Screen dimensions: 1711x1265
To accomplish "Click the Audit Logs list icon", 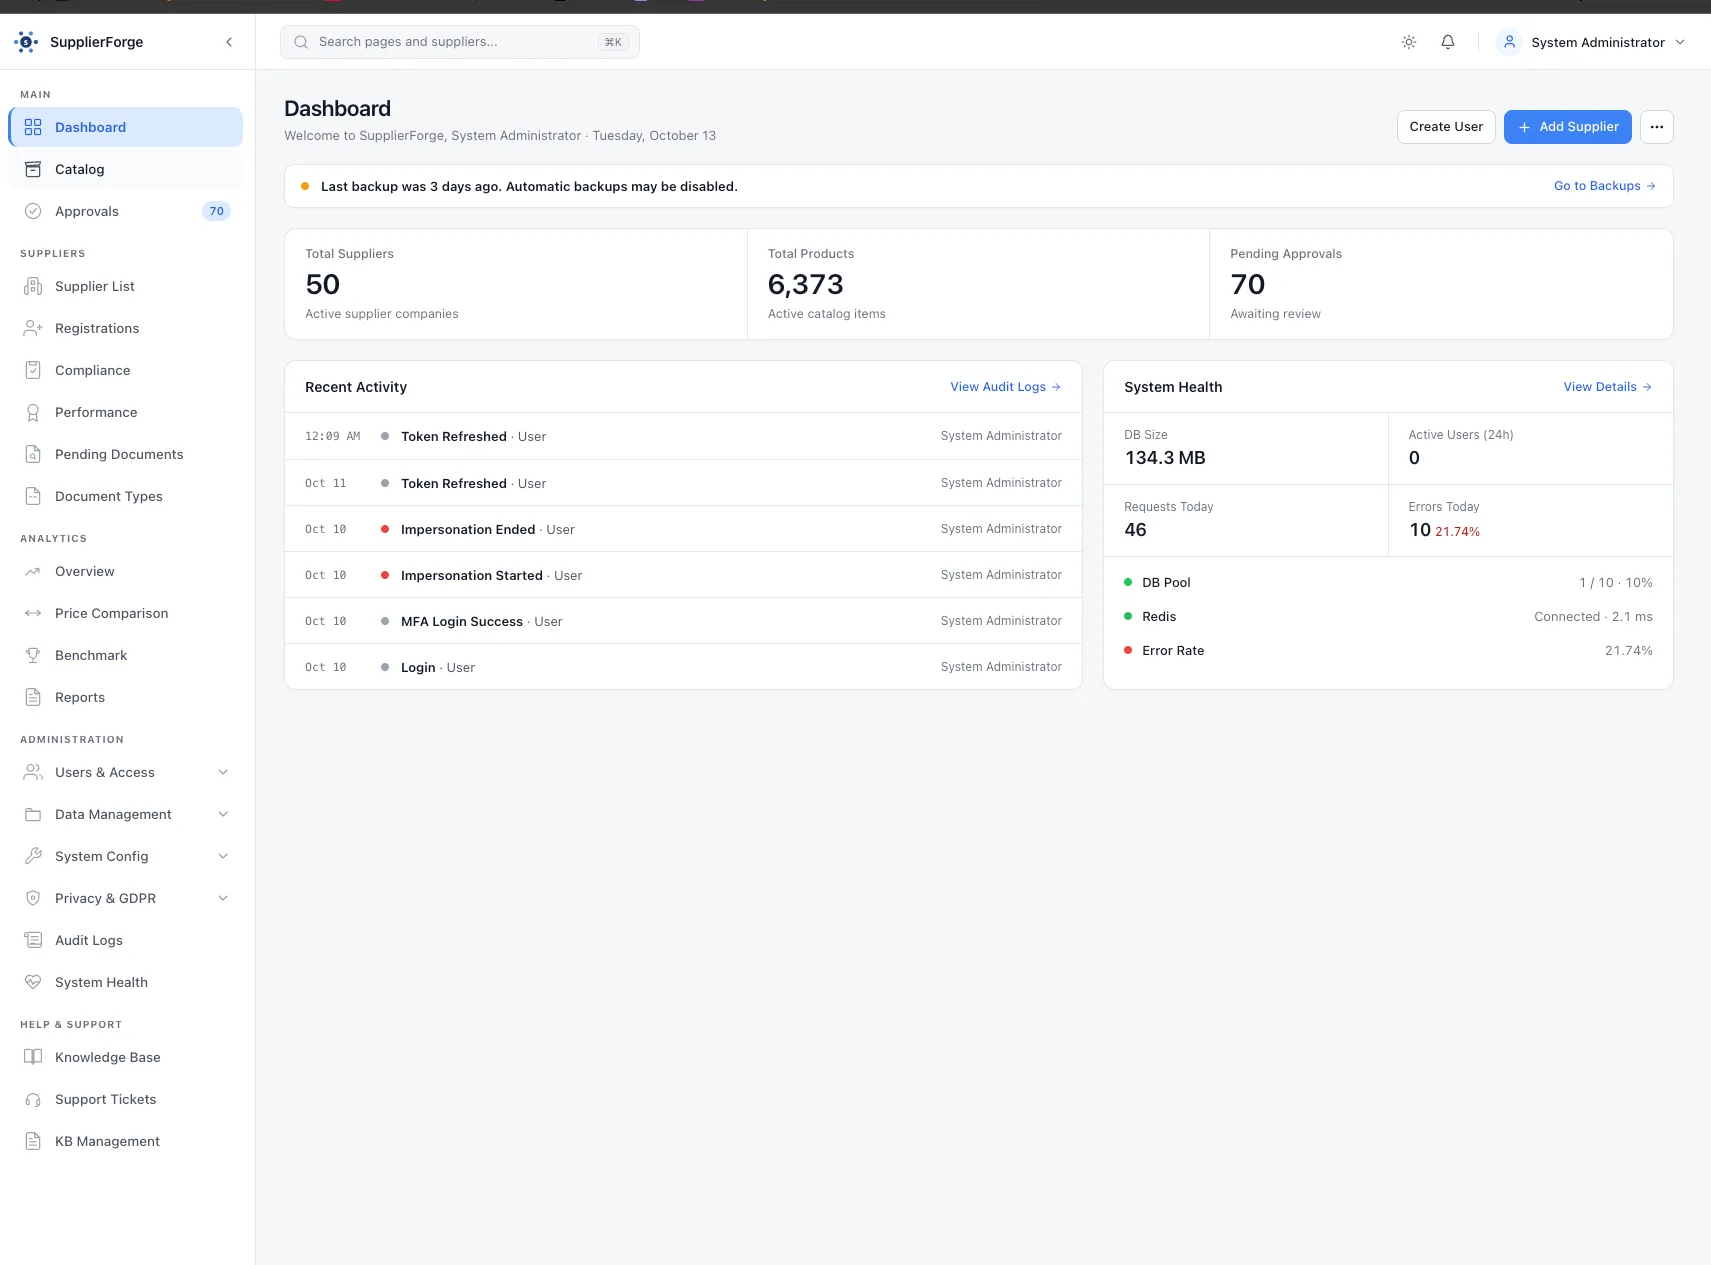I will click(x=33, y=940).
